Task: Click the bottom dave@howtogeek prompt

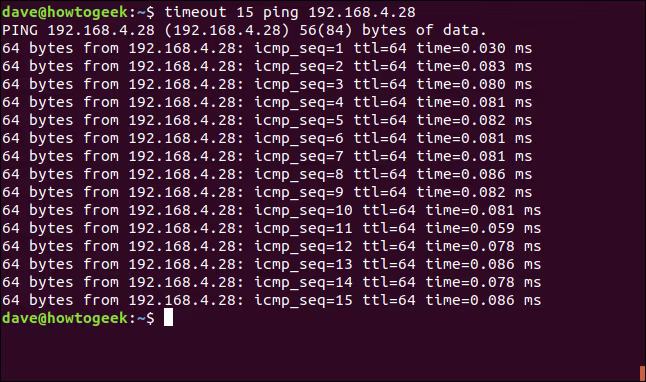Action: 78,318
